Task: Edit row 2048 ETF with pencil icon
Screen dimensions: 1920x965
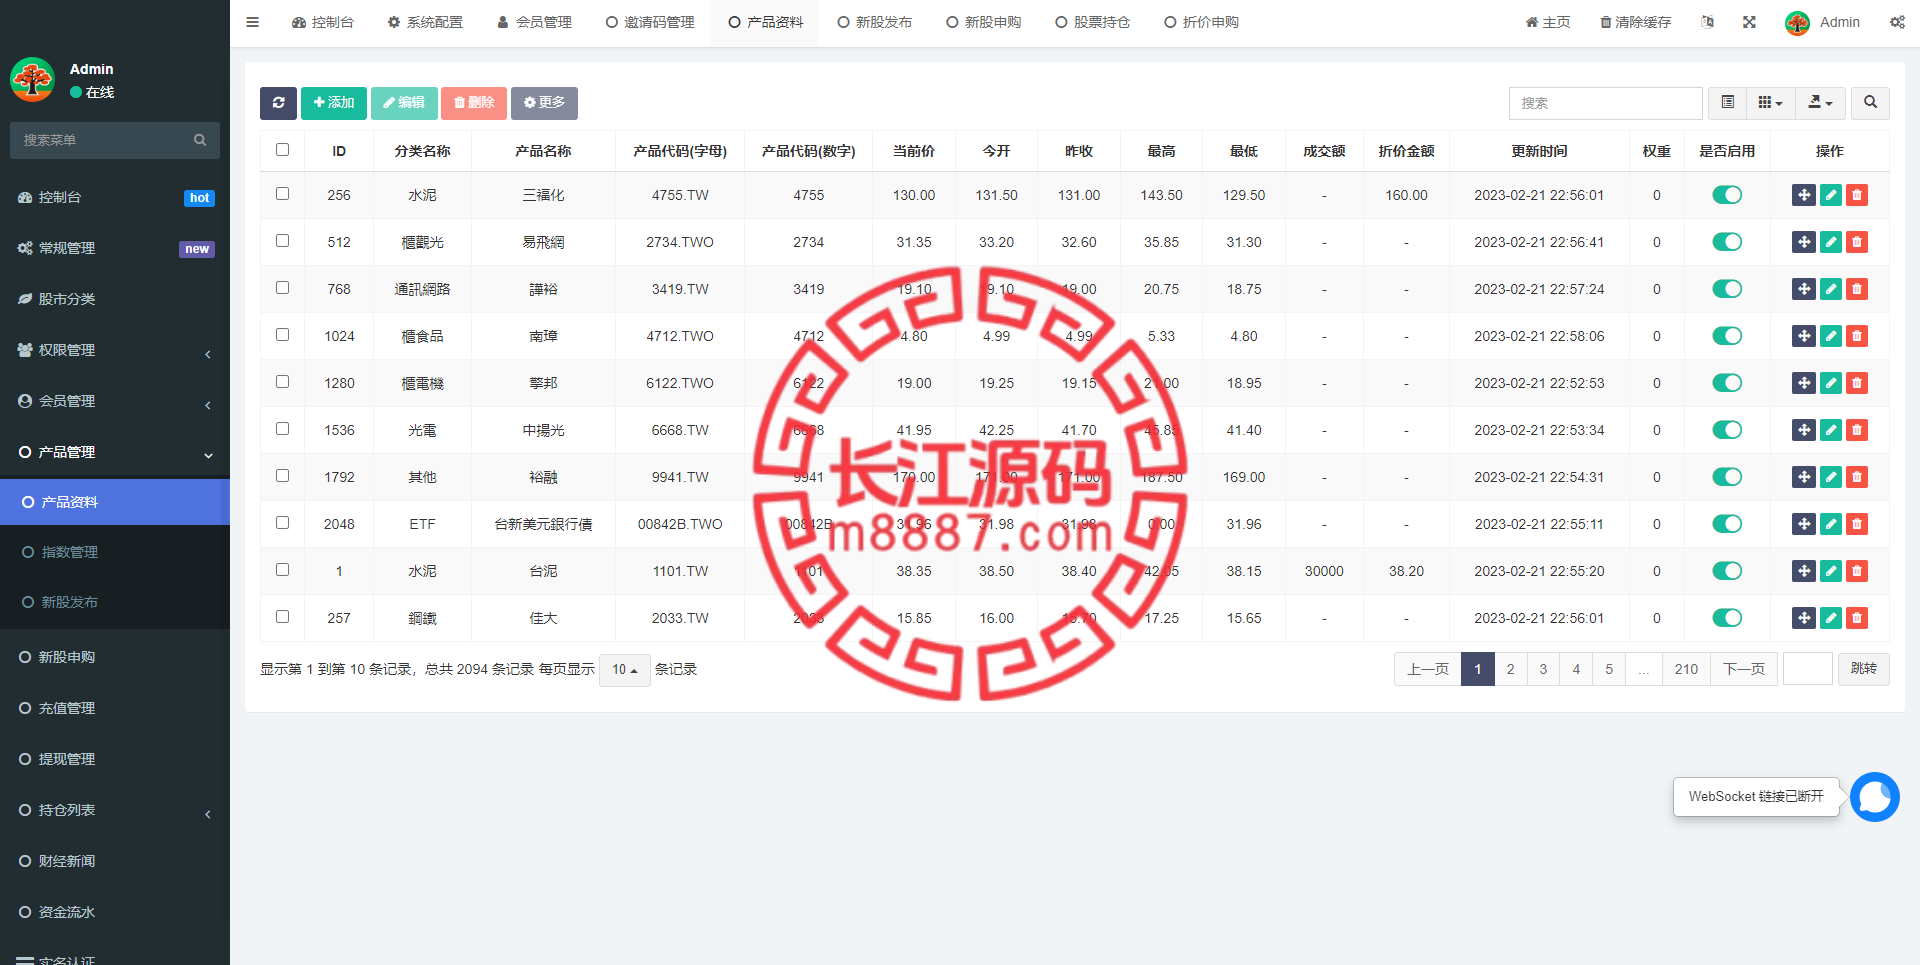Action: tap(1831, 524)
